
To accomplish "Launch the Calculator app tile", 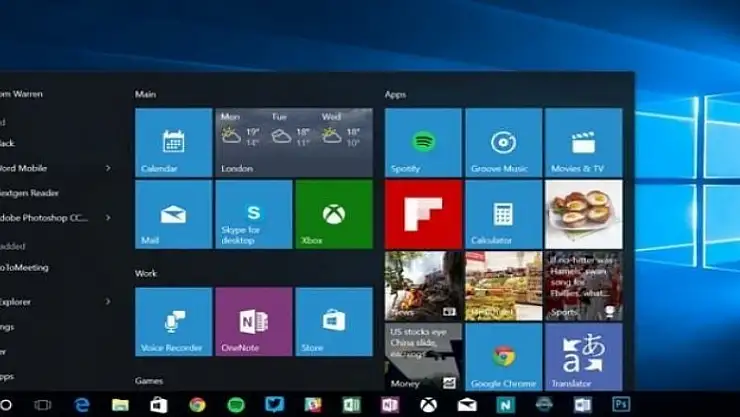I will [x=503, y=214].
